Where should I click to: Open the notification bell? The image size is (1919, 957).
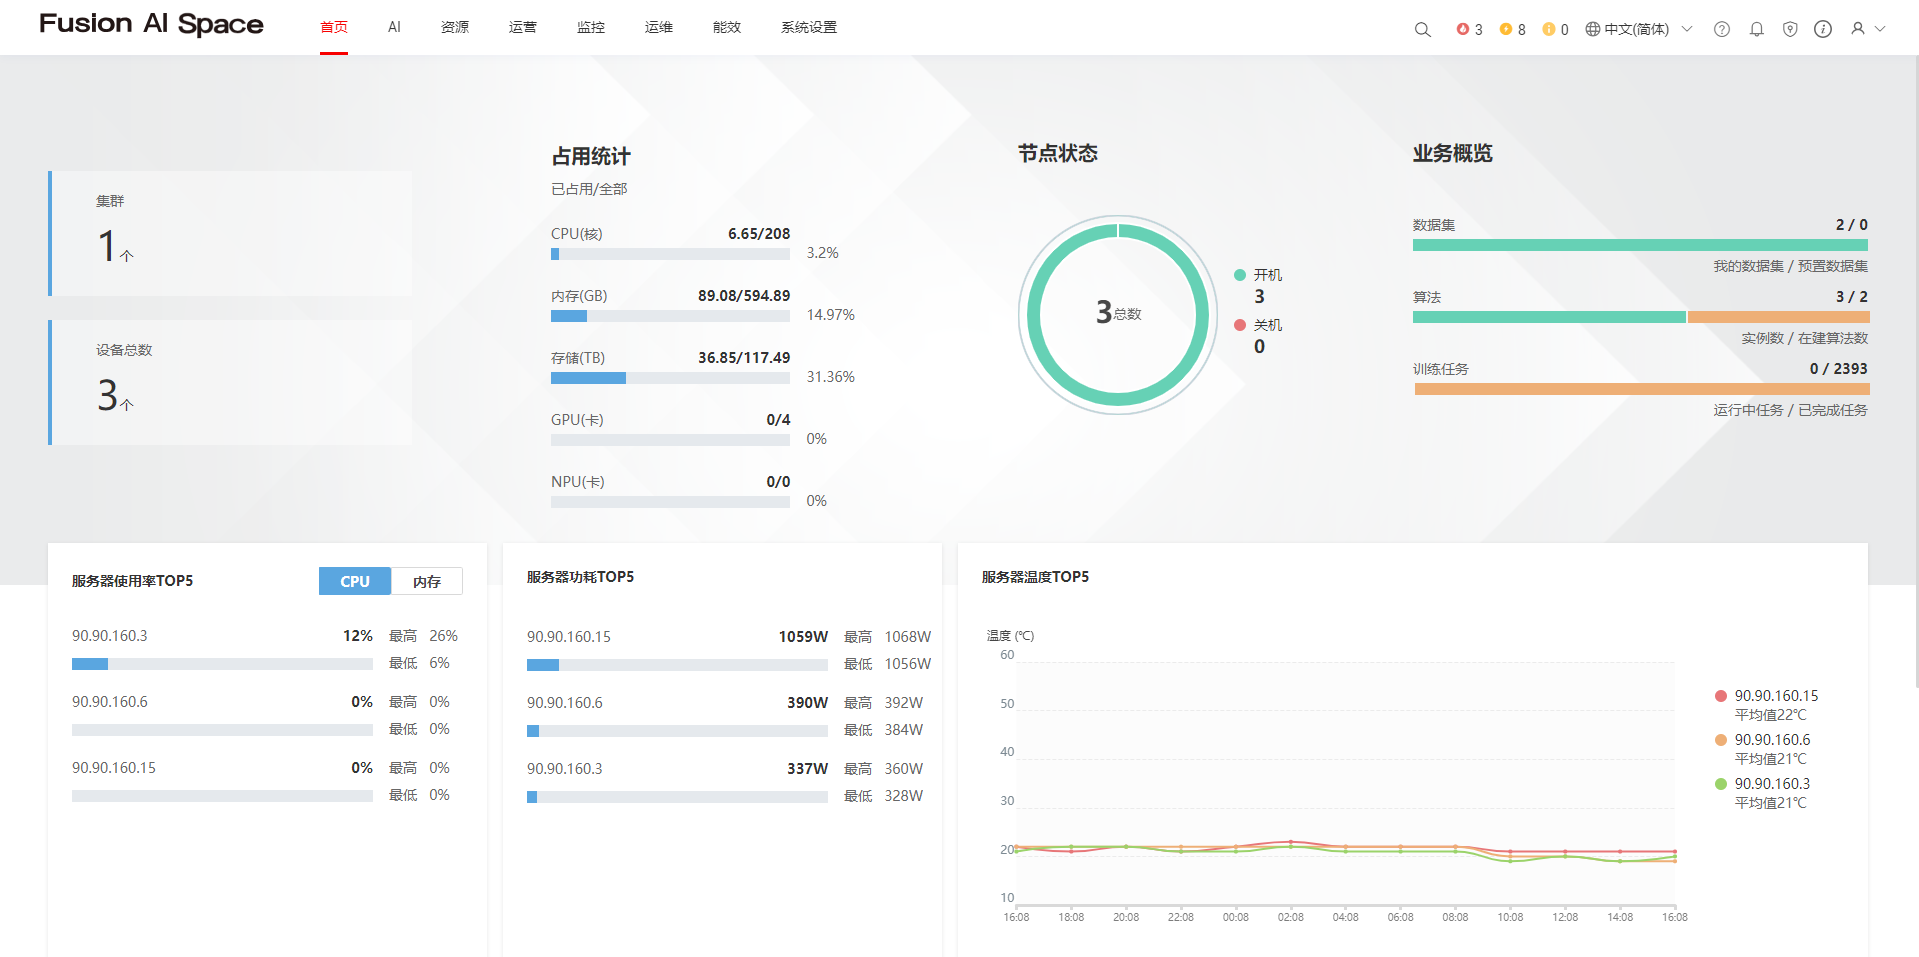click(x=1756, y=29)
